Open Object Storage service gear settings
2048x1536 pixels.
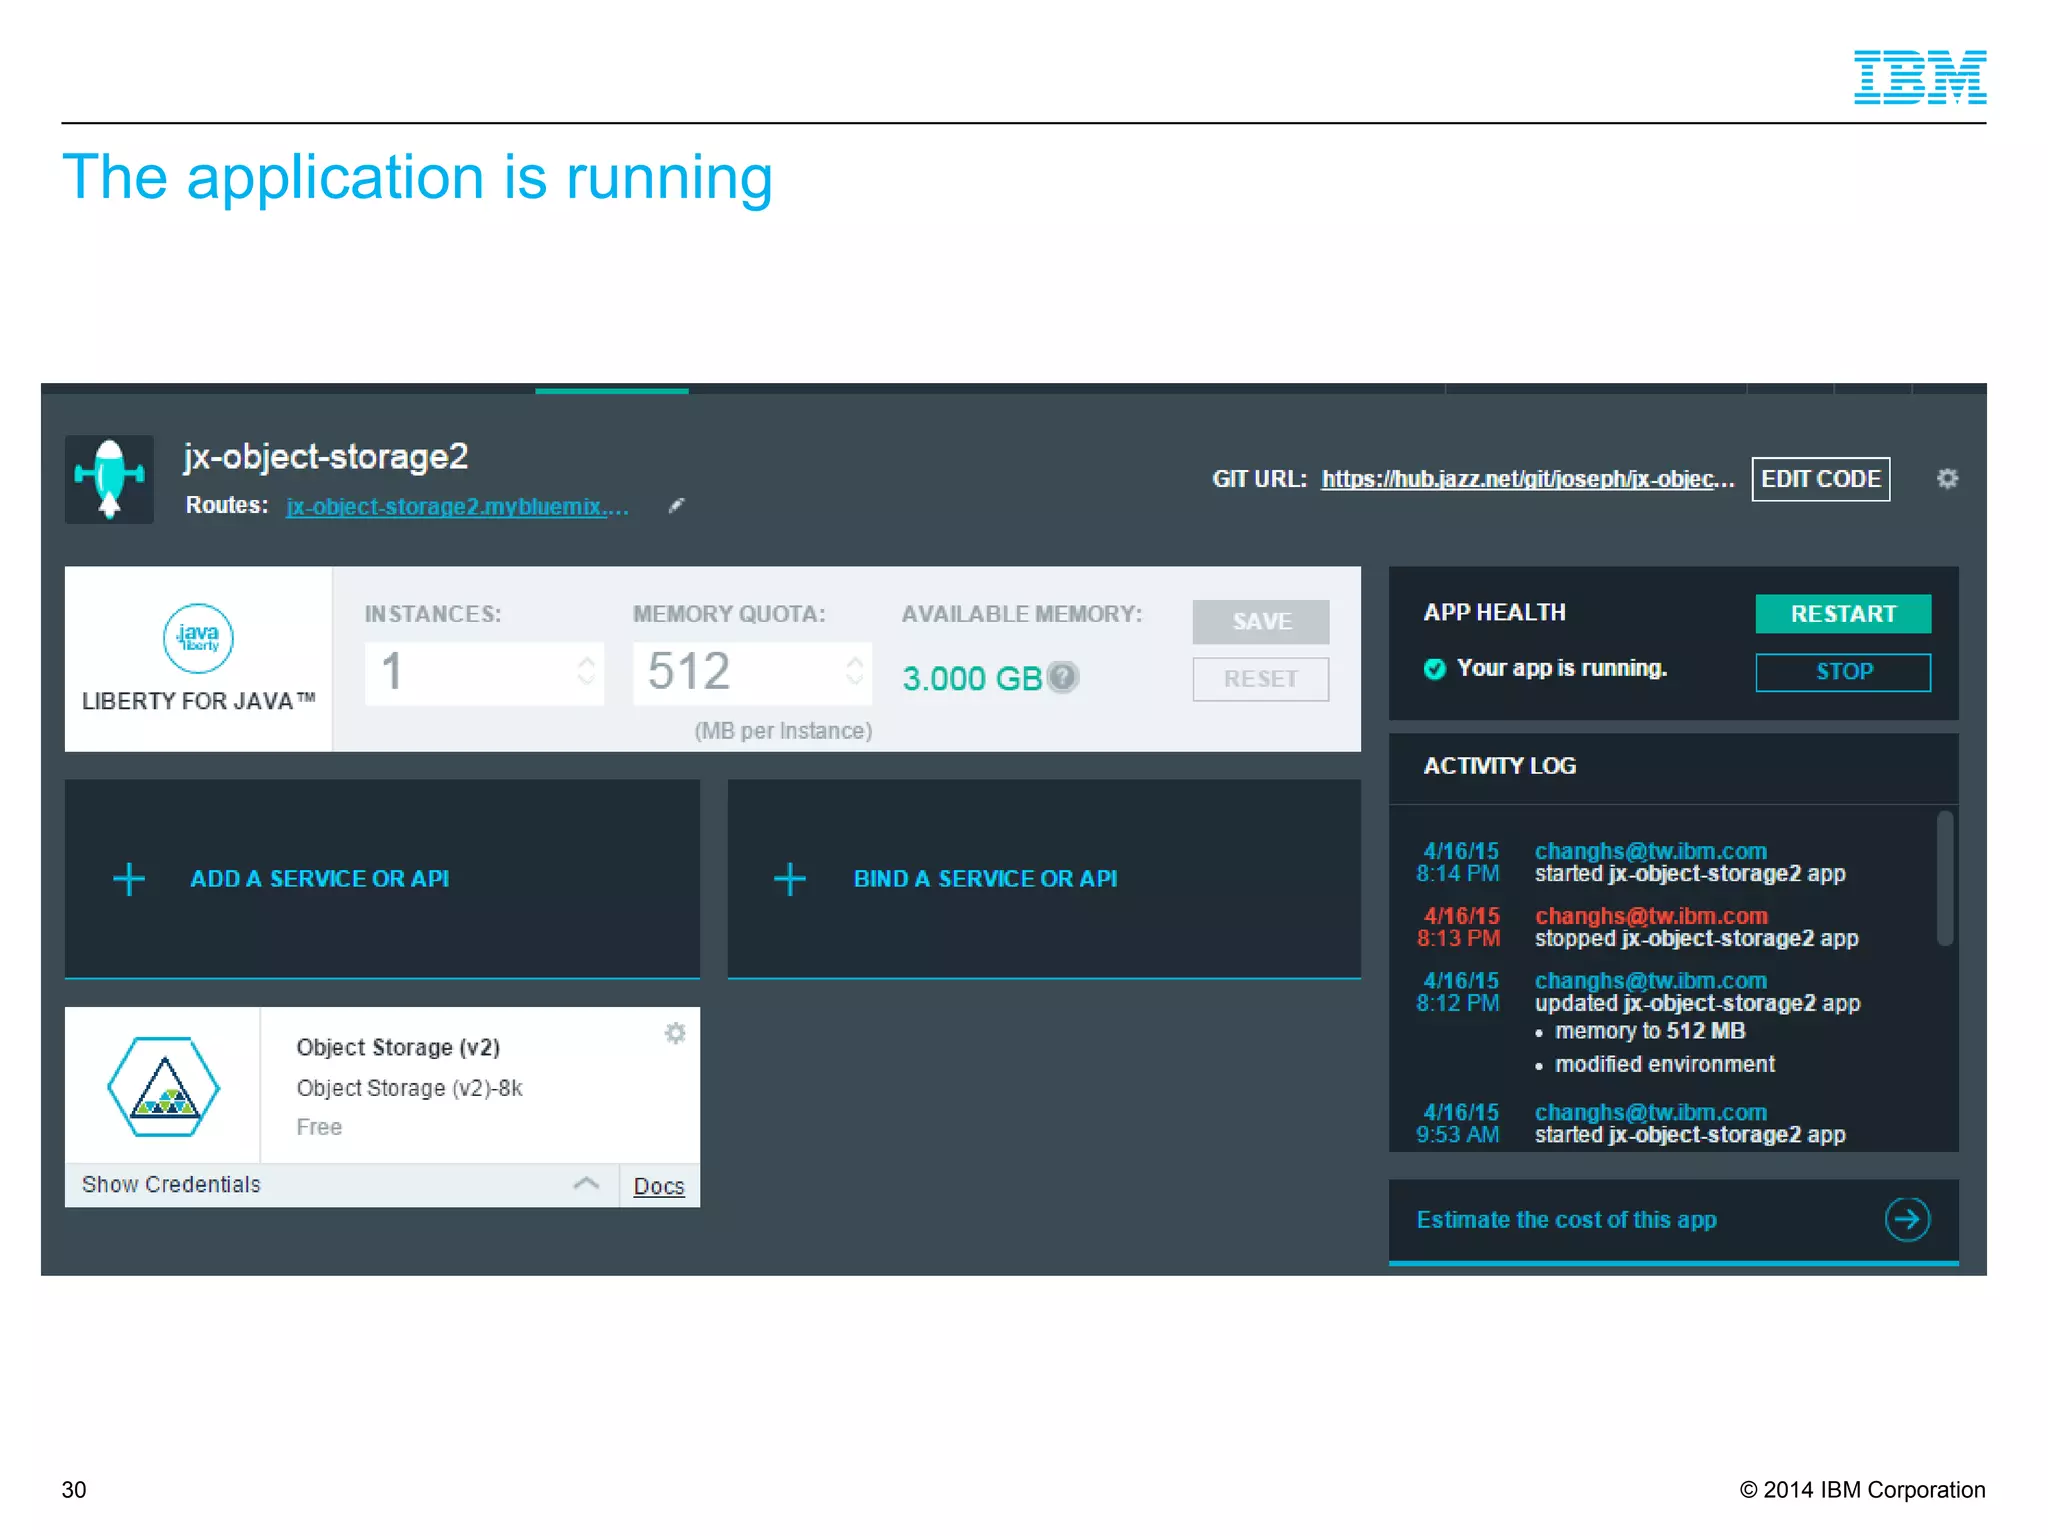tap(675, 1033)
